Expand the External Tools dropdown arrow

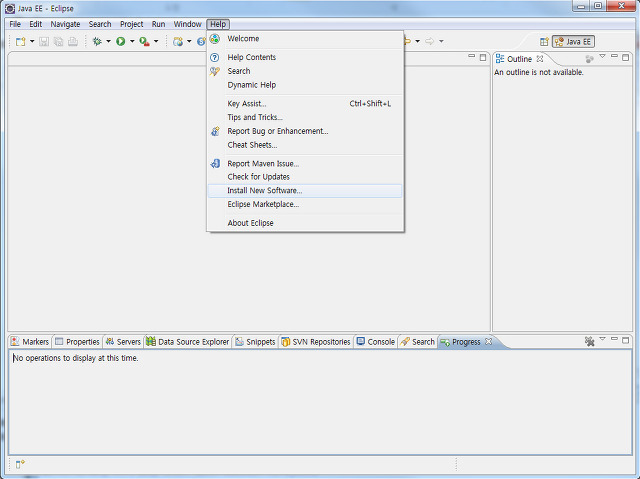coord(156,41)
